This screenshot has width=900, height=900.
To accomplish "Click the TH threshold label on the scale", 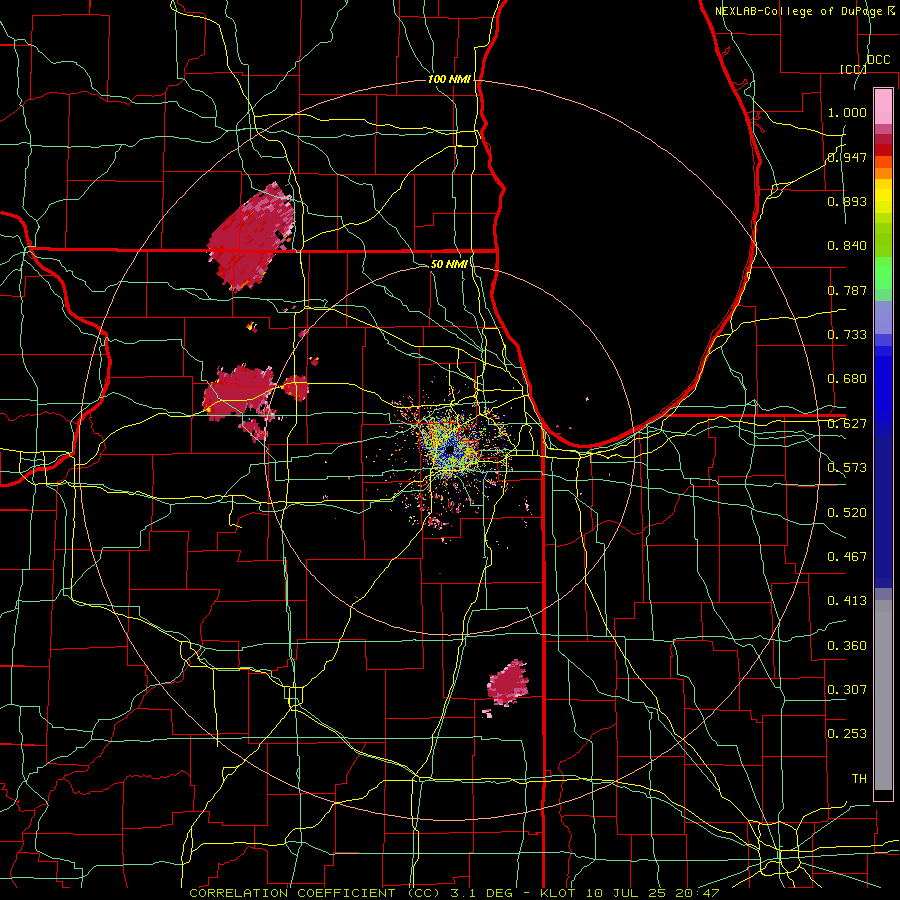I will [x=859, y=779].
